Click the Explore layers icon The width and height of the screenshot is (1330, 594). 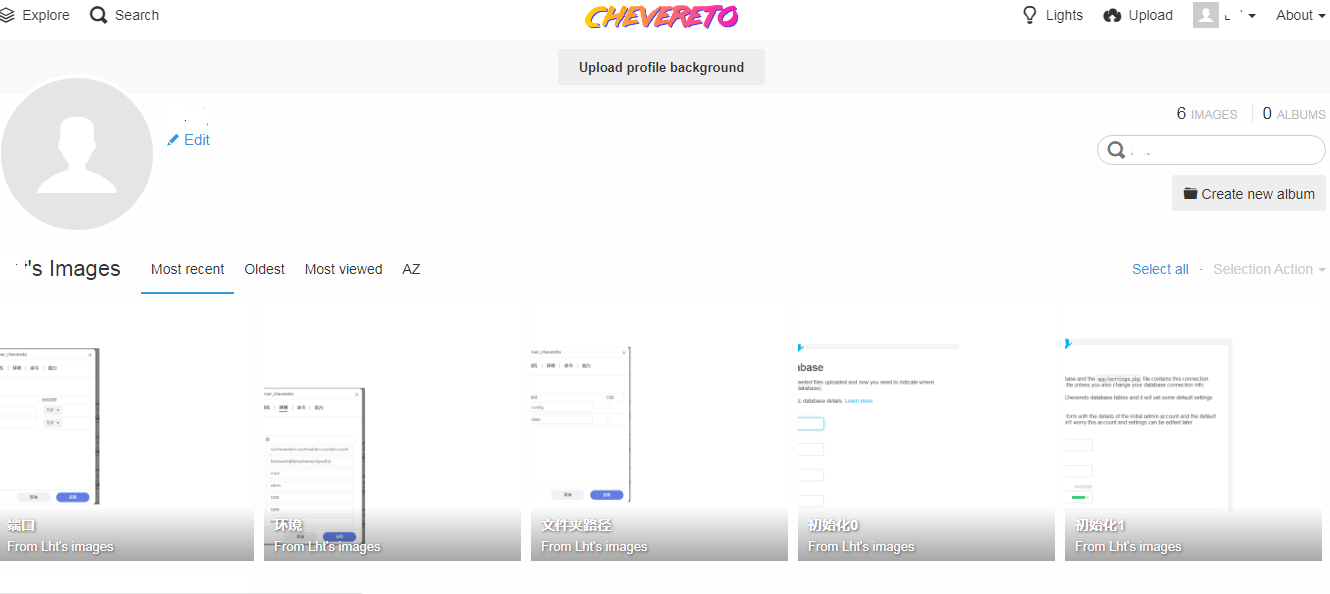[8, 15]
